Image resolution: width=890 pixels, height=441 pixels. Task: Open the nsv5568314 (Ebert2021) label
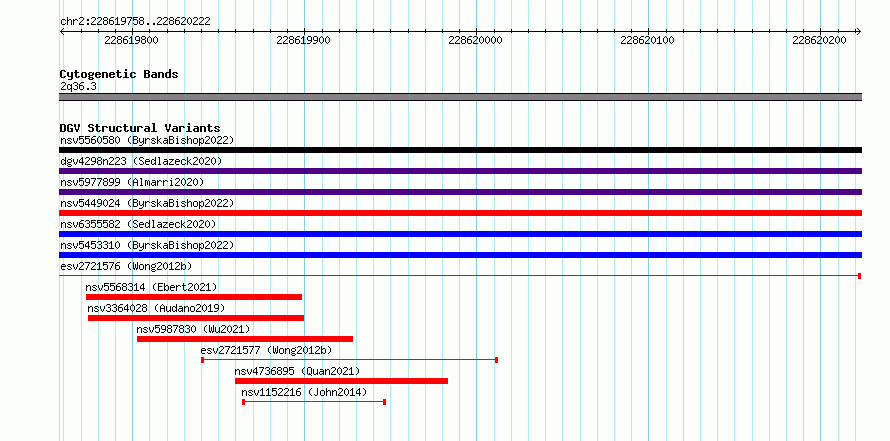coord(152,287)
